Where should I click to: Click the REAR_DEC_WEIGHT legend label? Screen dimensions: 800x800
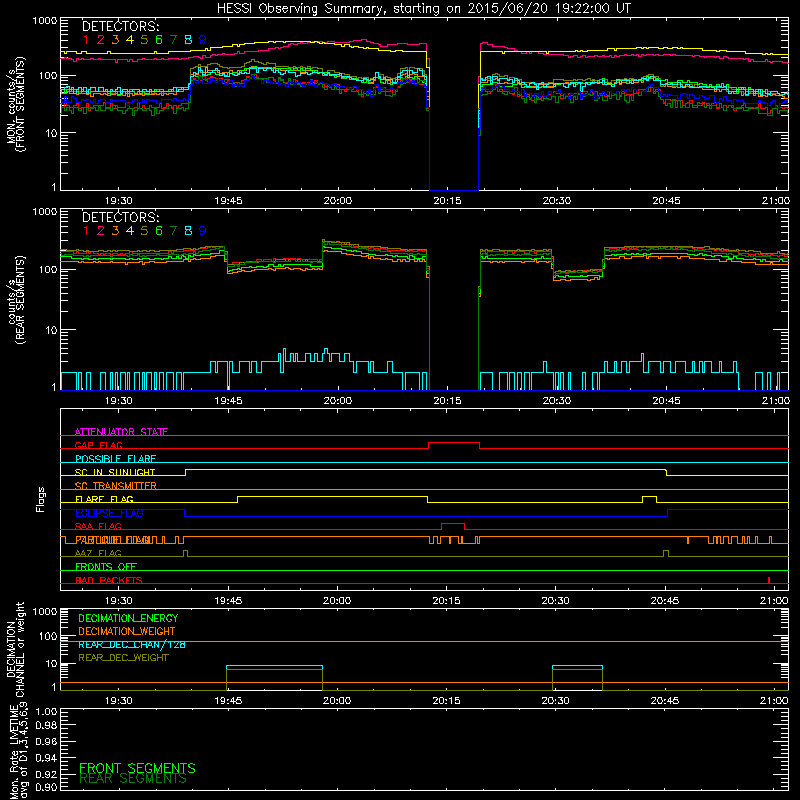[x=123, y=658]
